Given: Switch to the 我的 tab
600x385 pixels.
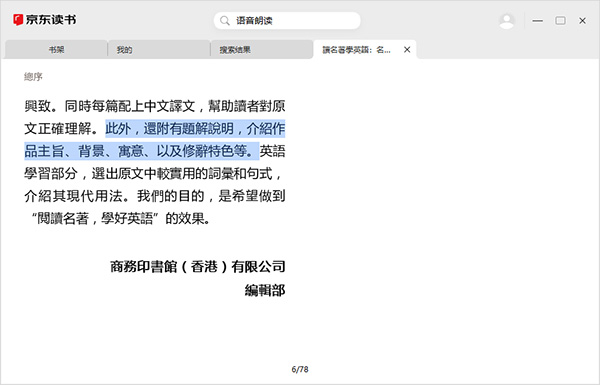Looking at the screenshot, I should (x=159, y=50).
